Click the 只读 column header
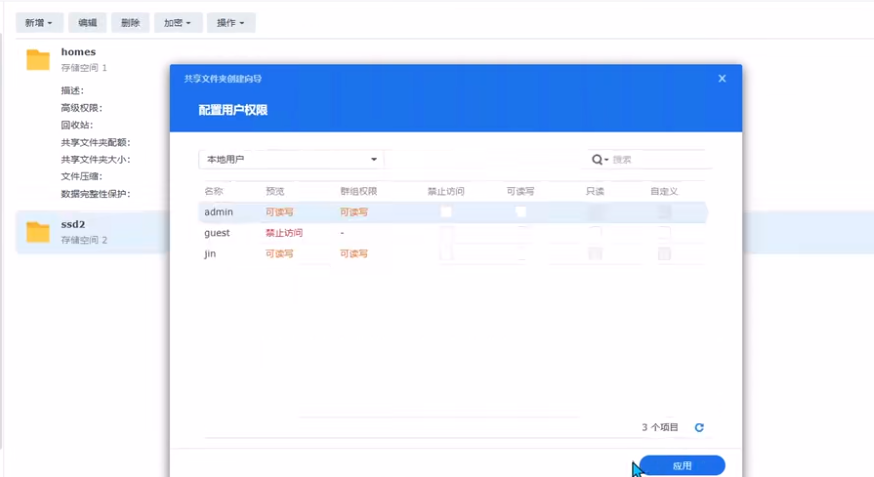This screenshot has width=874, height=477. tap(595, 191)
